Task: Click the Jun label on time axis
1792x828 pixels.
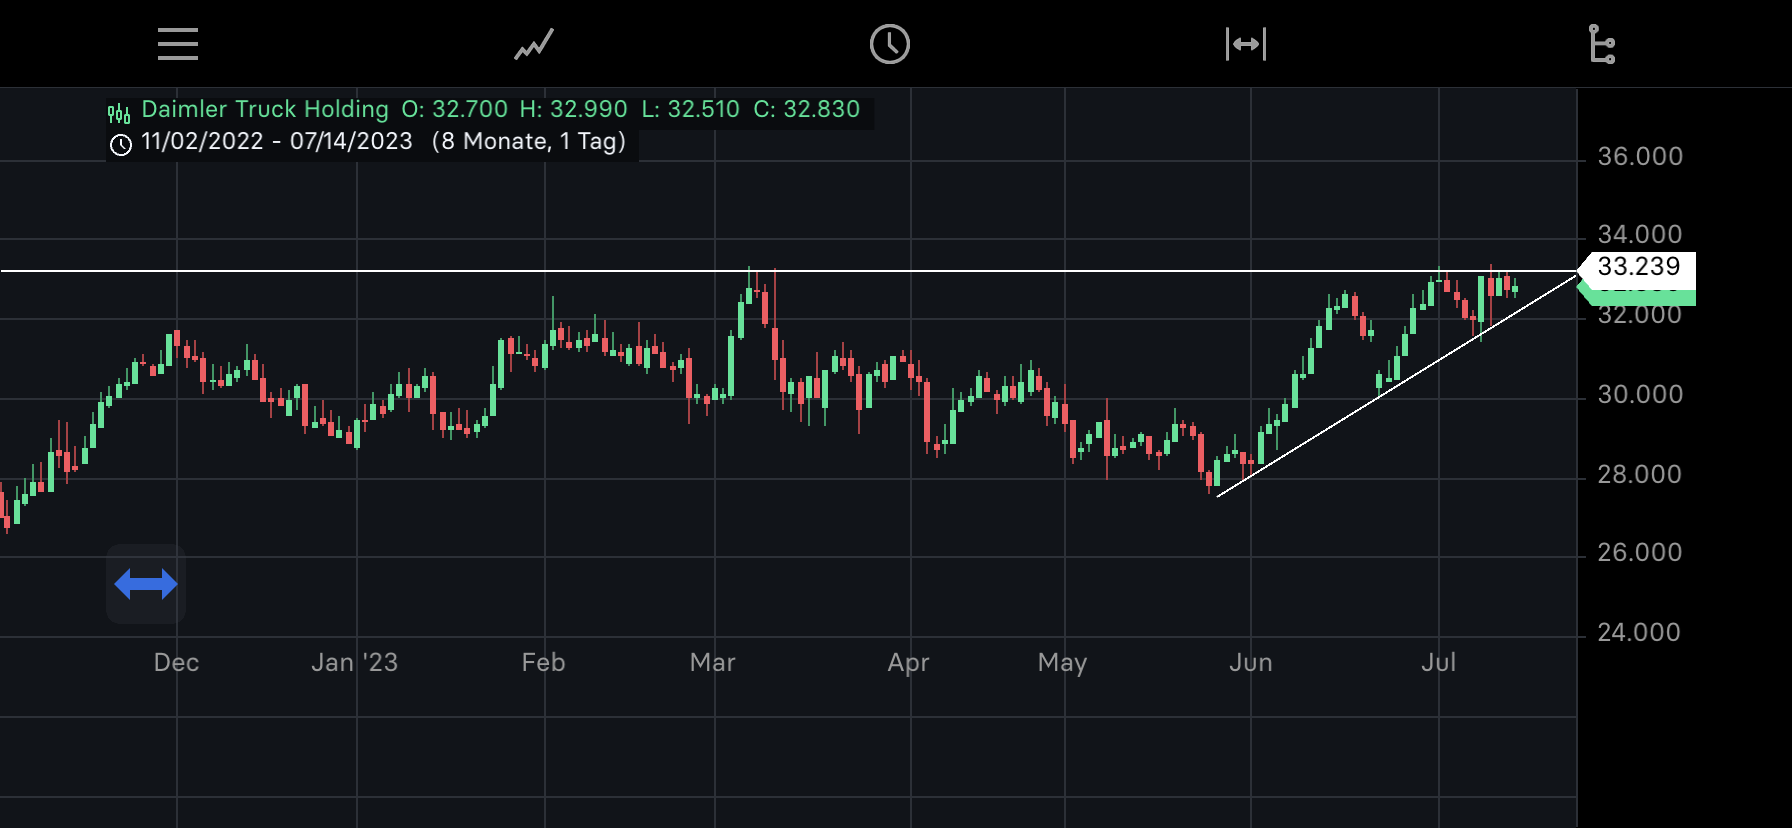Action: [x=1250, y=663]
